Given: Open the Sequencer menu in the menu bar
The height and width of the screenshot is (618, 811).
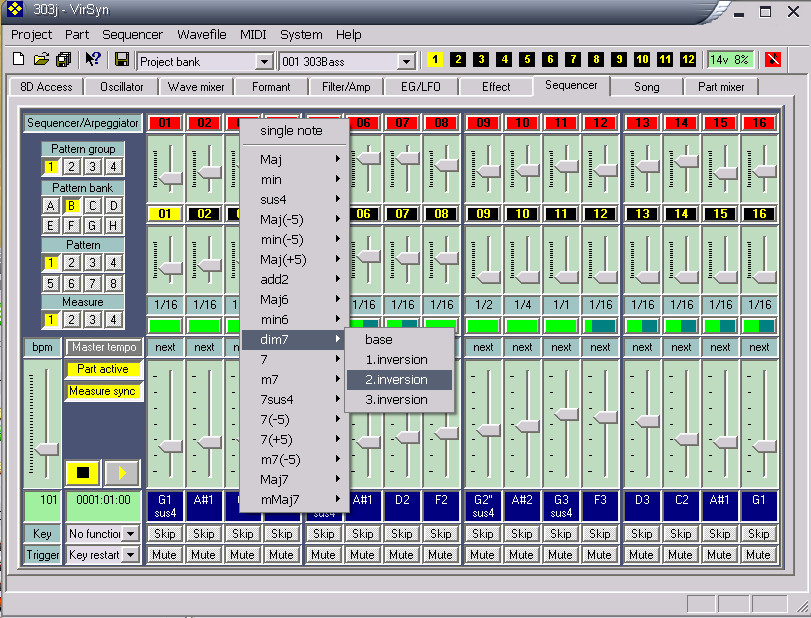Looking at the screenshot, I should coord(132,35).
